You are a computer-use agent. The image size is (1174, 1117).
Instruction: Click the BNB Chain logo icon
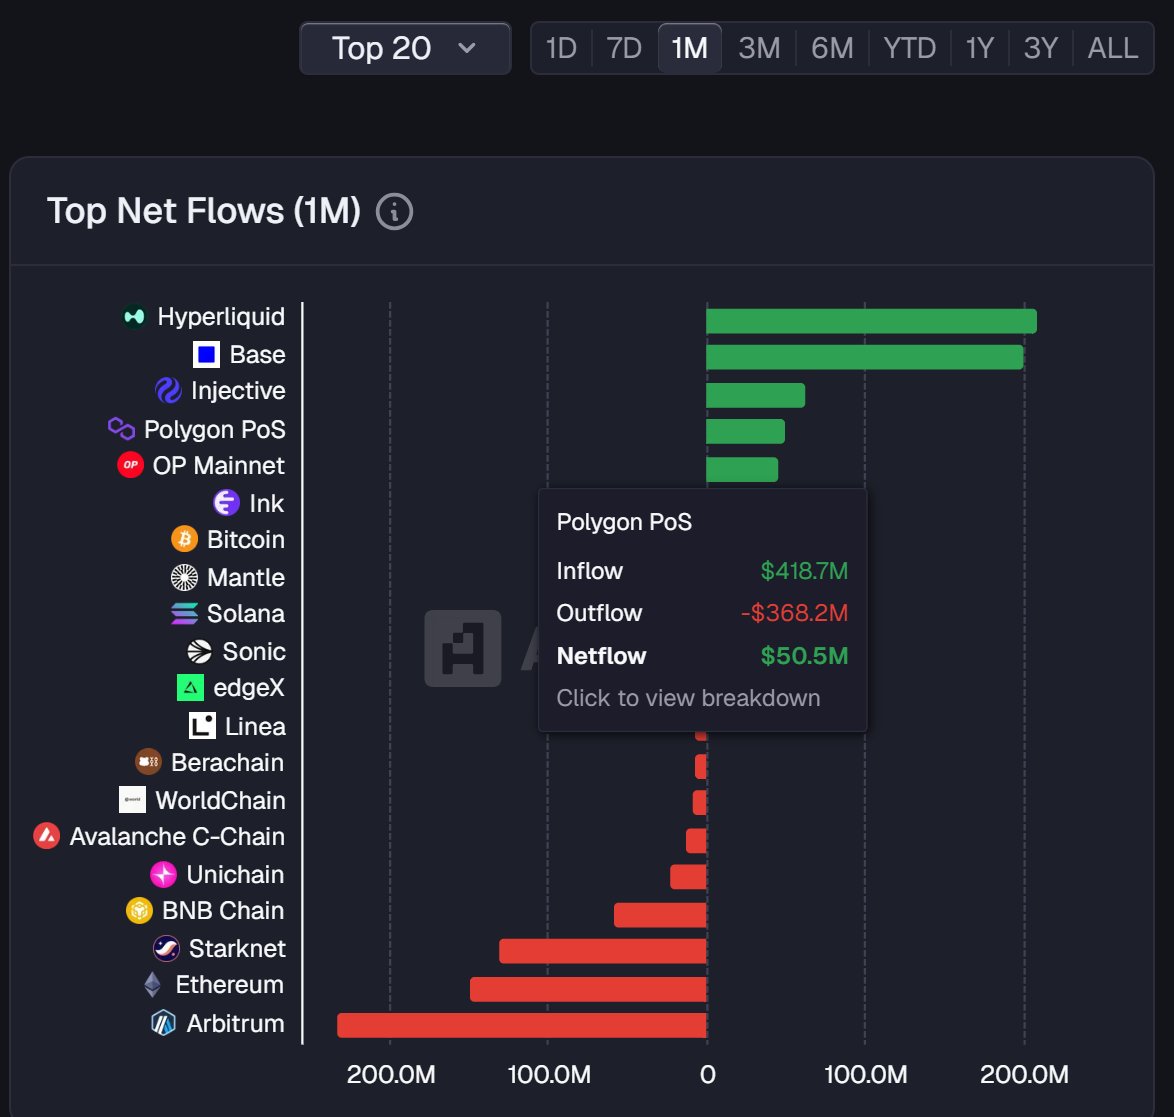point(139,911)
